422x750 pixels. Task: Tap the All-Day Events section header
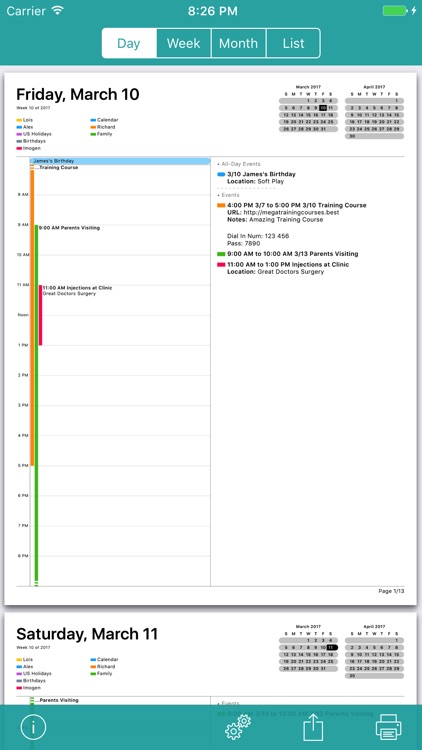coord(239,164)
